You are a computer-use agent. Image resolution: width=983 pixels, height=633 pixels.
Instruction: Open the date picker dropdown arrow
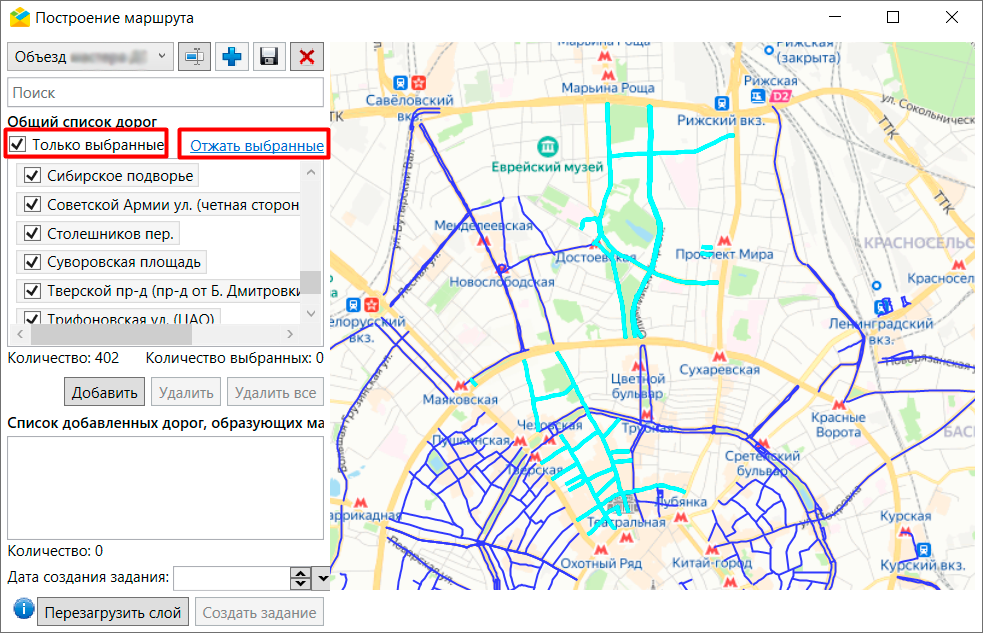pyautogui.click(x=322, y=578)
